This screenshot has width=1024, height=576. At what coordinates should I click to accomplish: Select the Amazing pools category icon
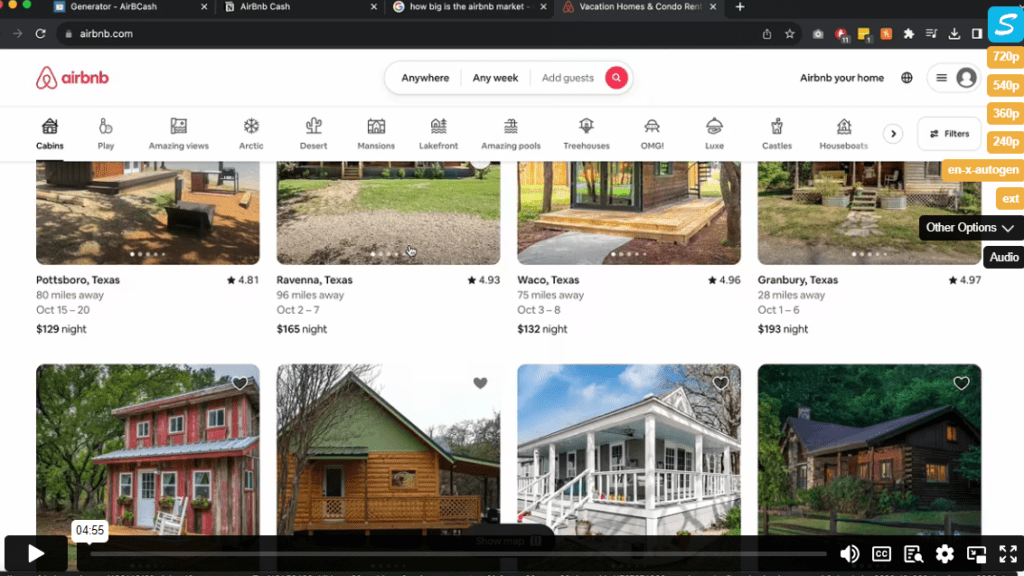(x=511, y=125)
